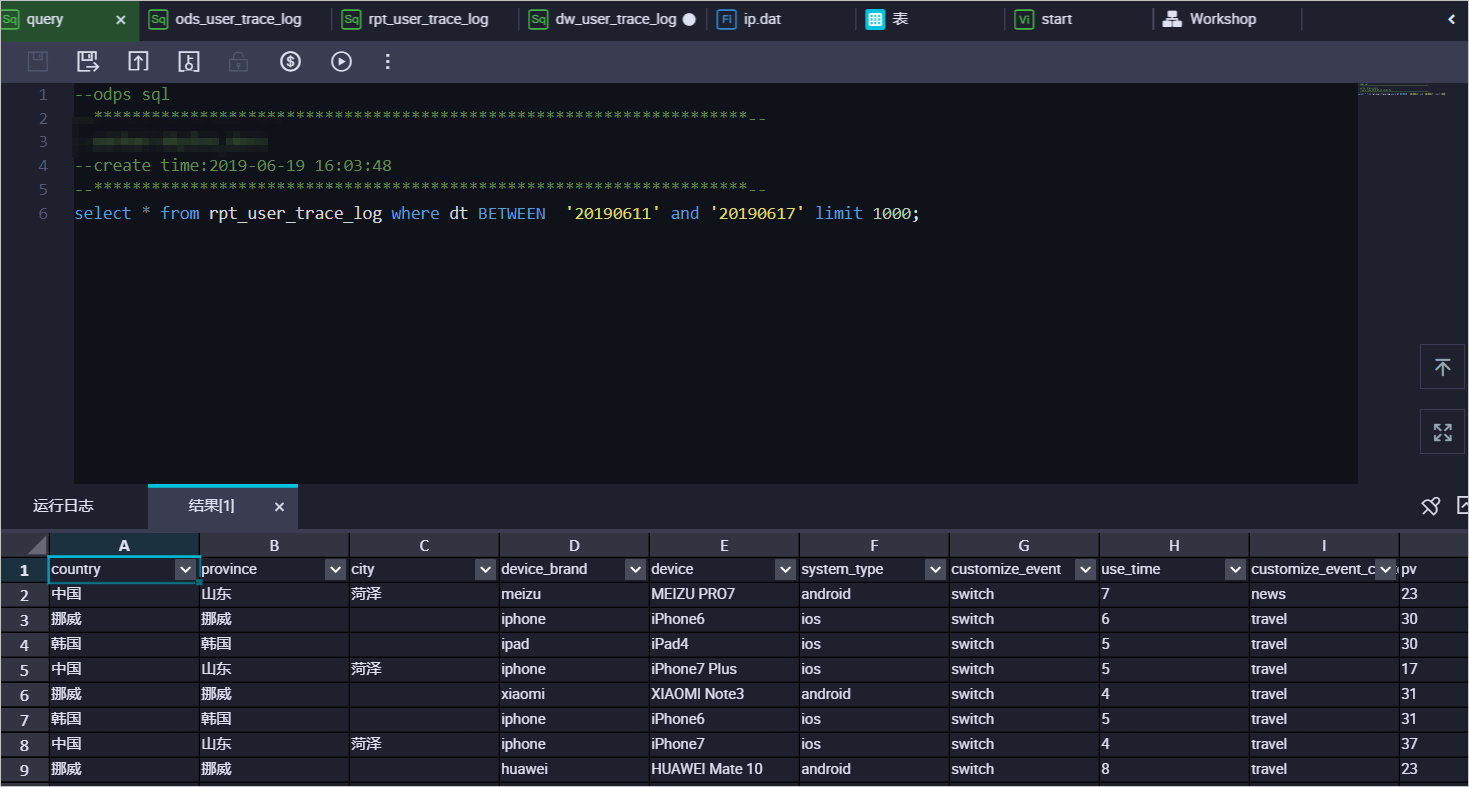Run the SQL query with play icon

click(341, 62)
